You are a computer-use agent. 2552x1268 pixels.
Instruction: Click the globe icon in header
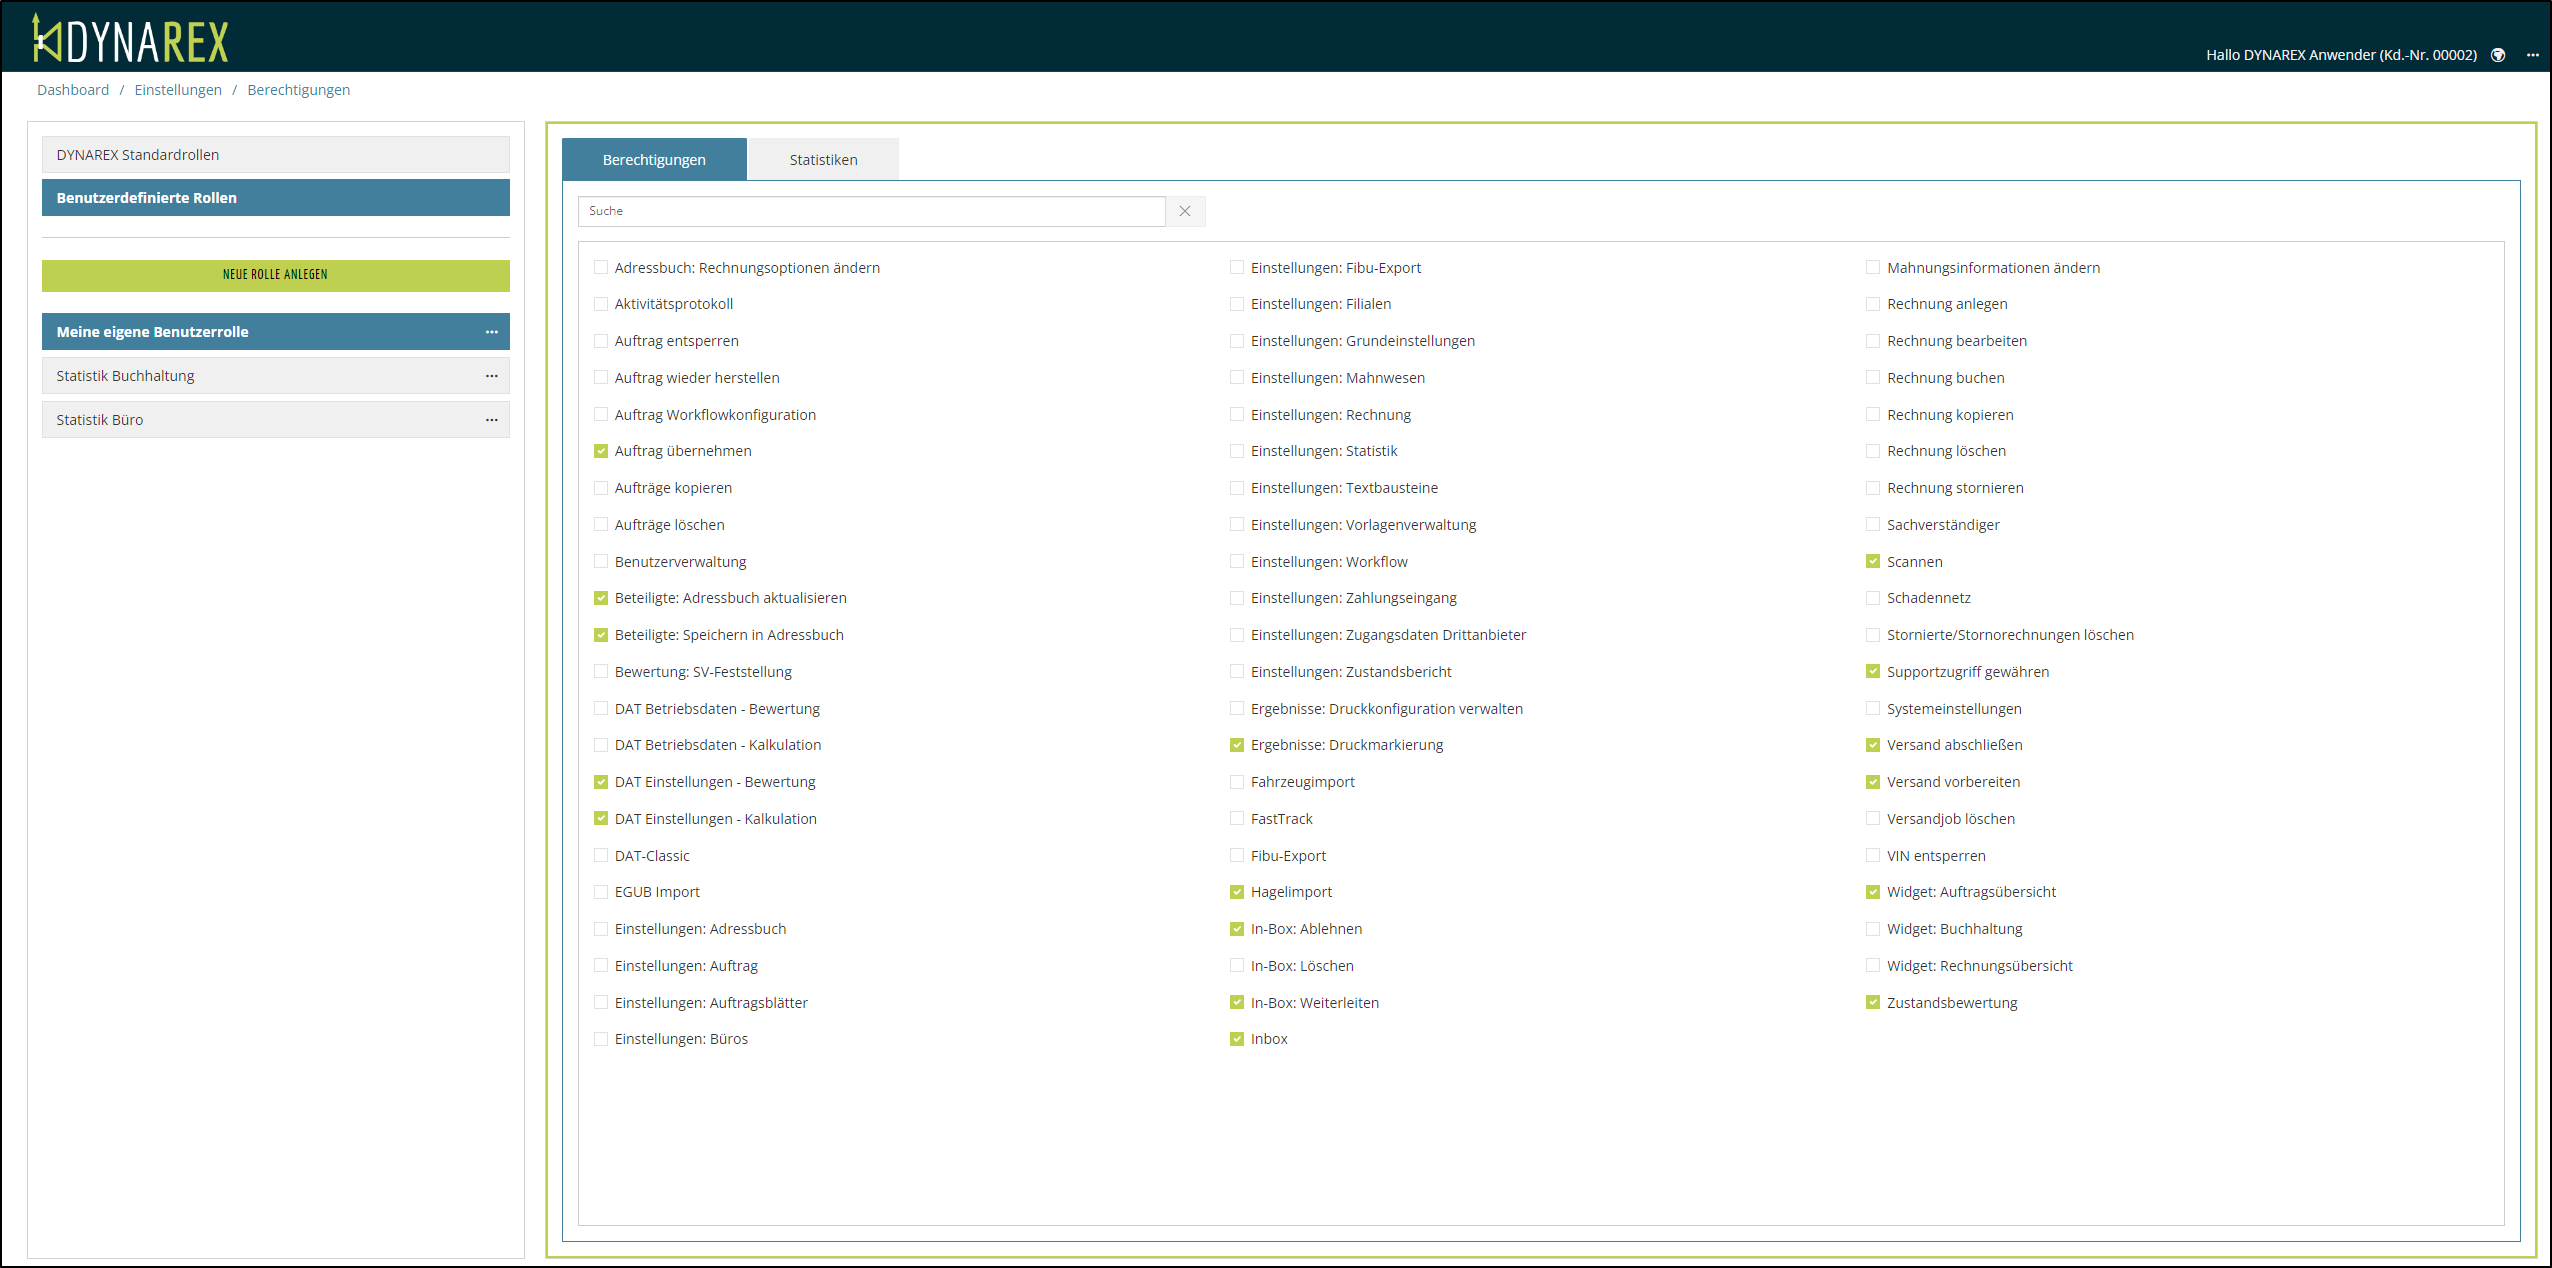(x=2497, y=55)
